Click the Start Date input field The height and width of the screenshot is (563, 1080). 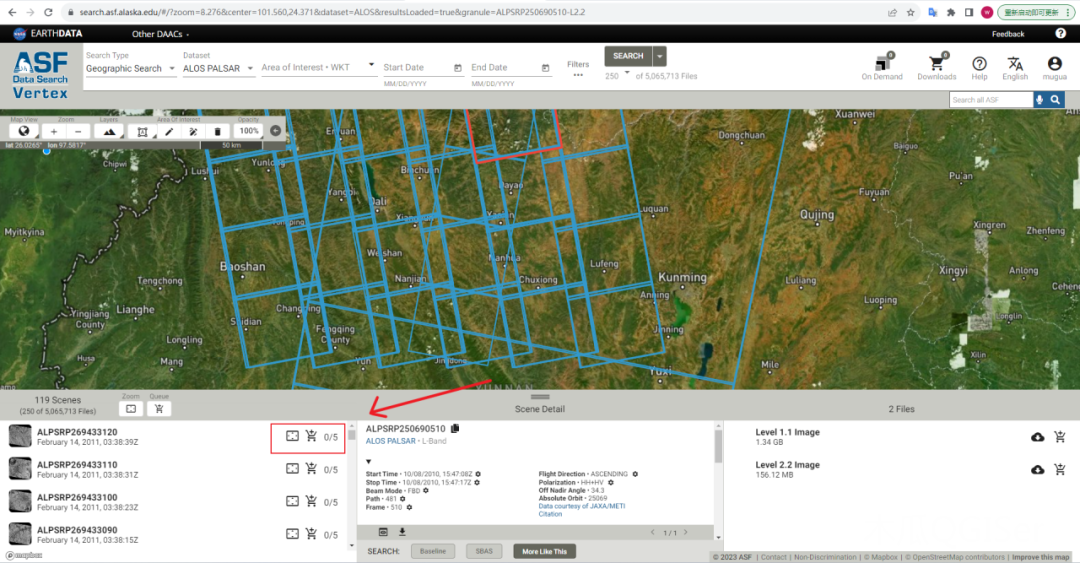[416, 68]
